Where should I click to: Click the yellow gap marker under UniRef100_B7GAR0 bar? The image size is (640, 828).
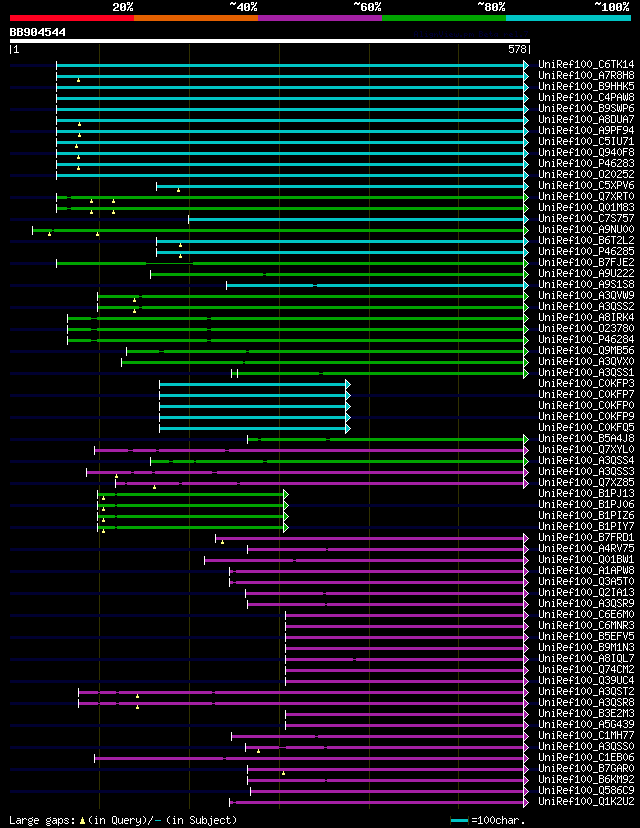click(x=284, y=773)
